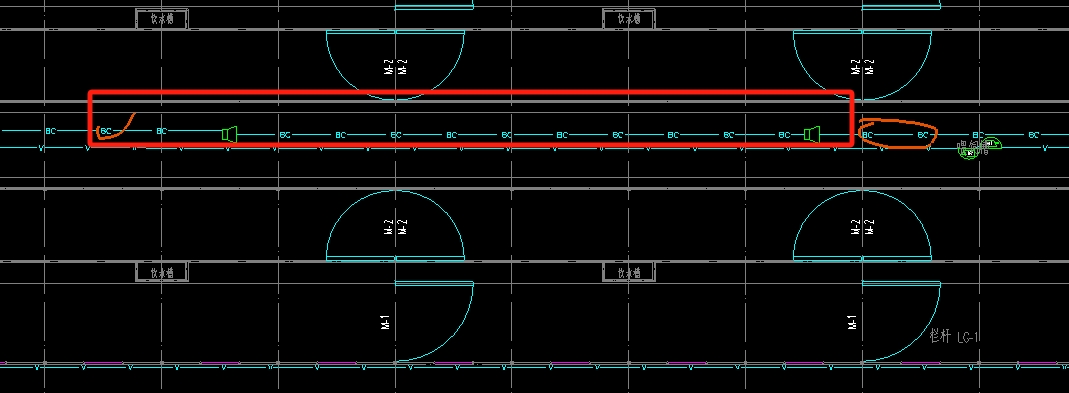Select the top-left 饮水槽 label box

coord(162,19)
